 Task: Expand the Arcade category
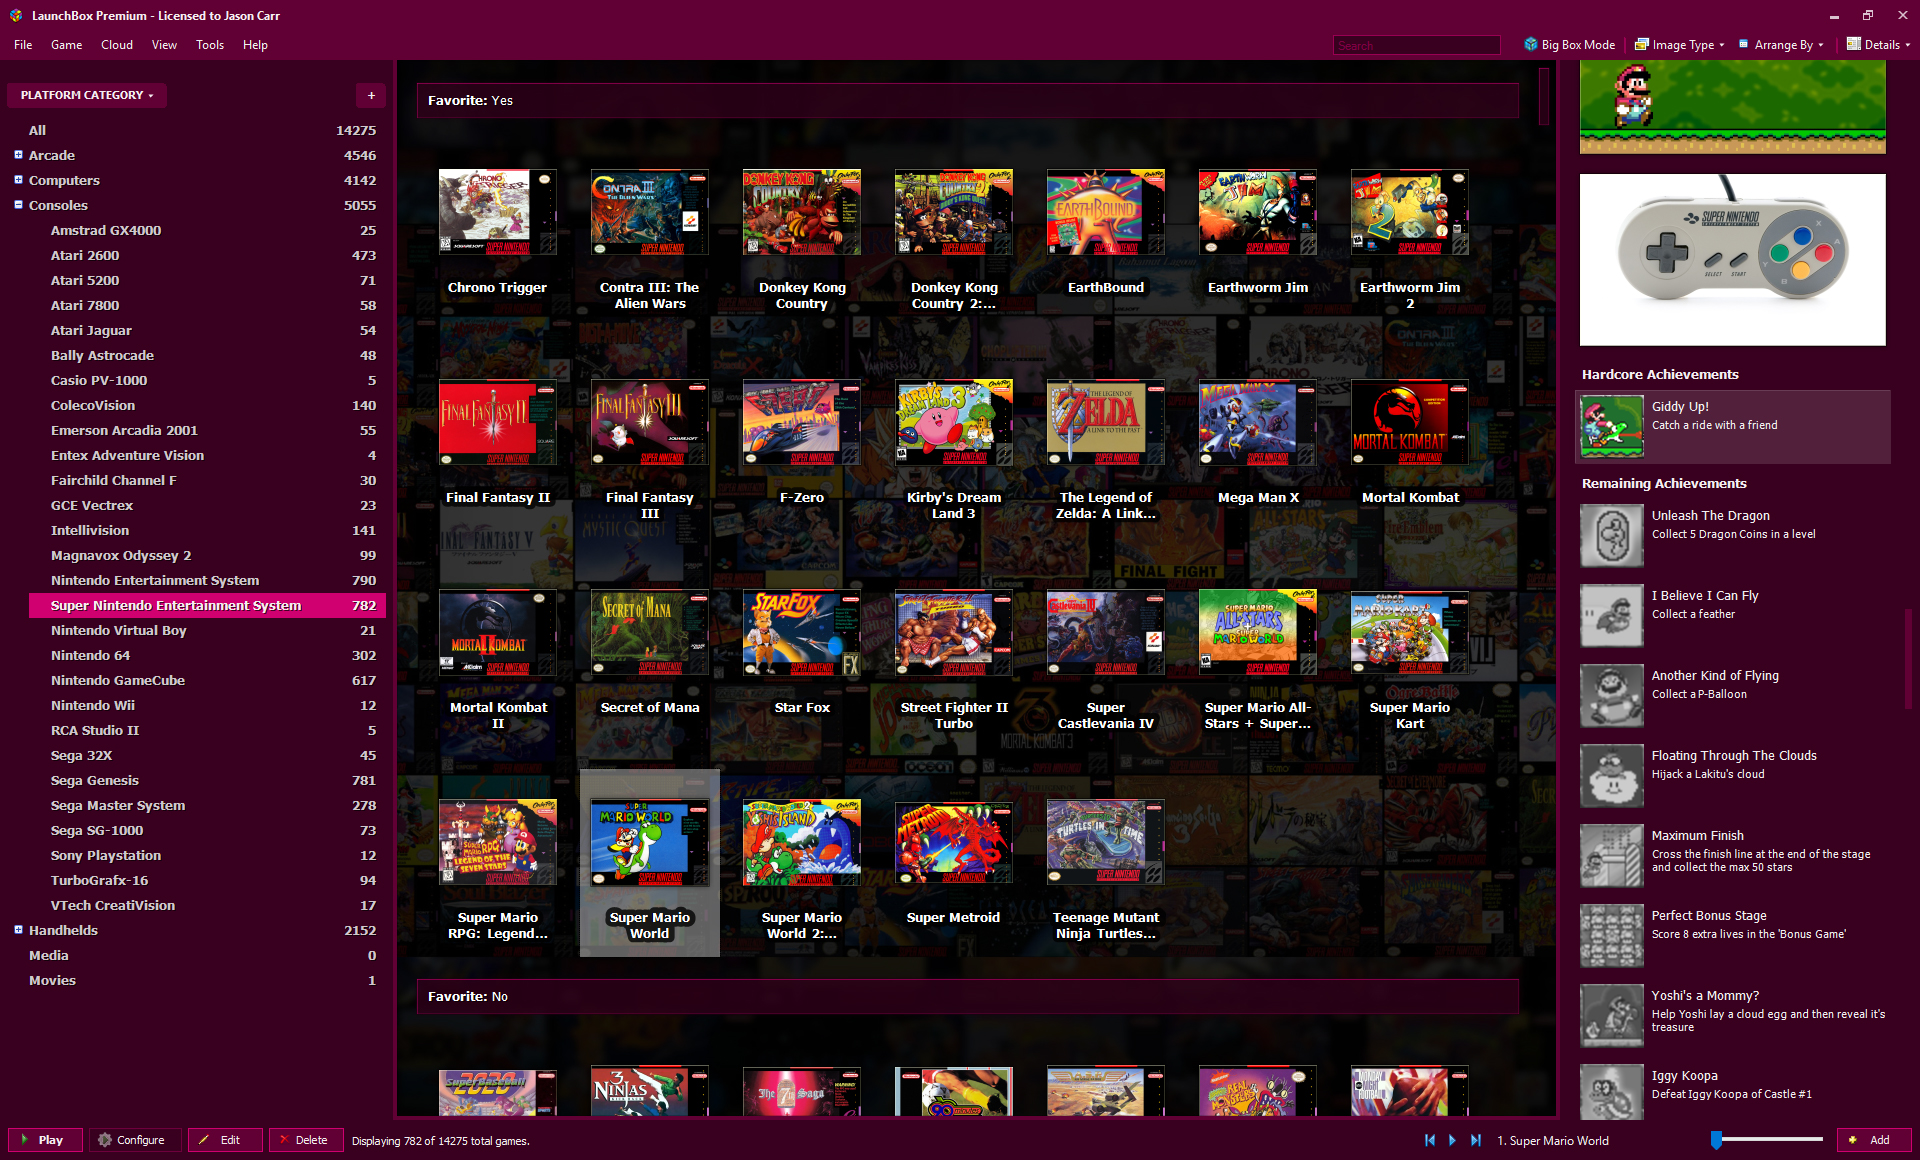(x=18, y=154)
